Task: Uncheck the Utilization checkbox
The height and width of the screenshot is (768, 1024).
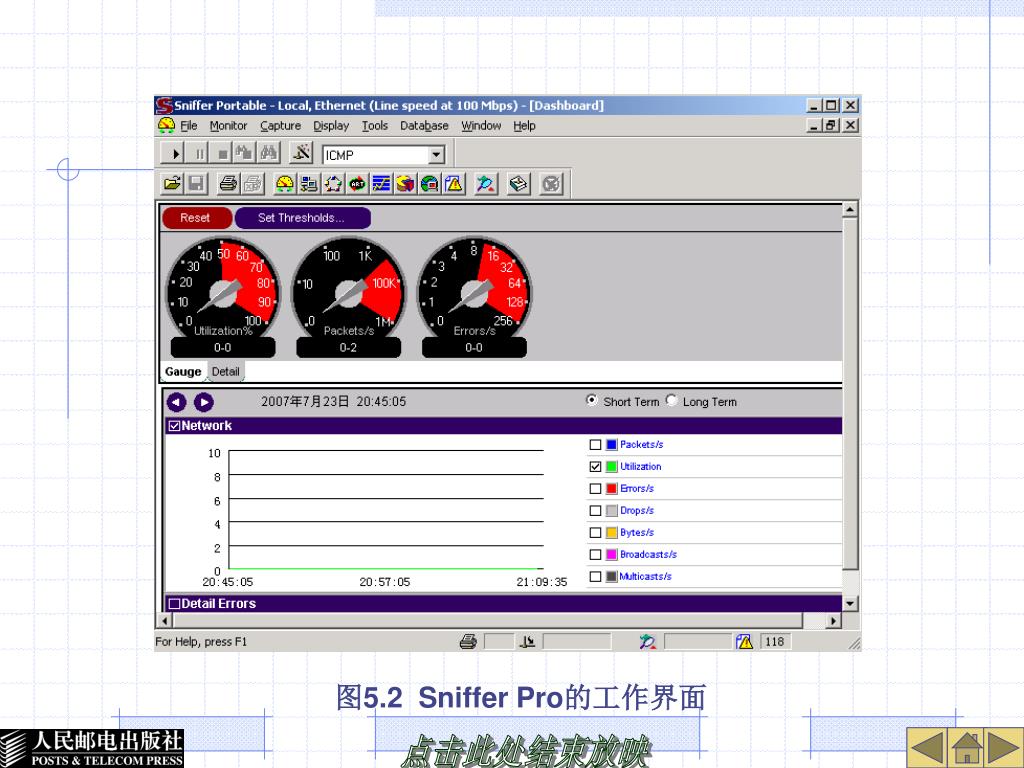Action: tap(595, 467)
